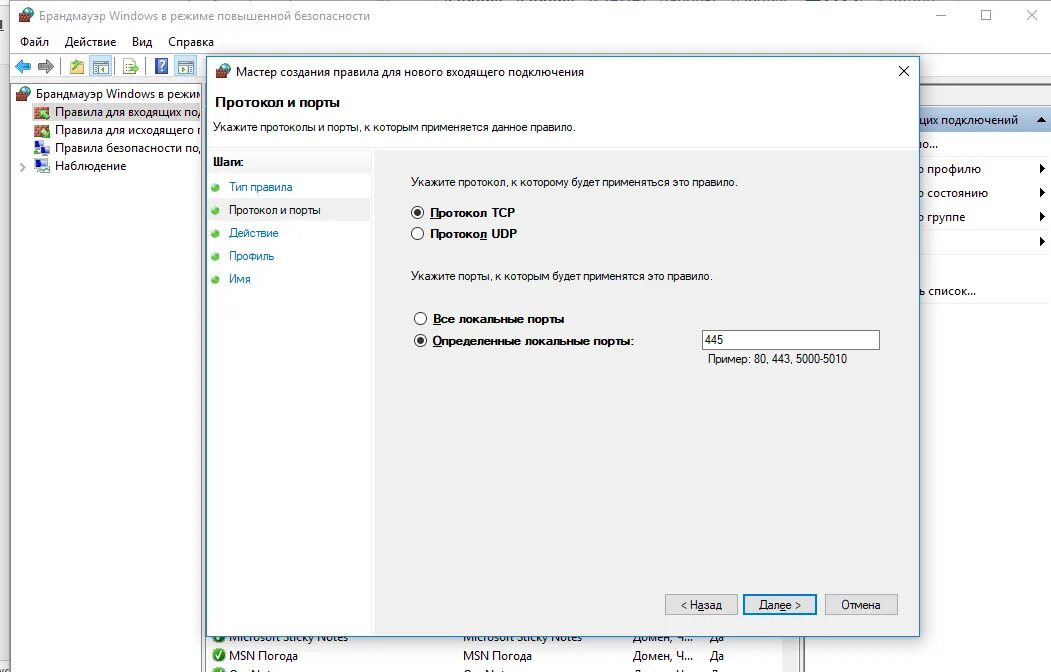Viewport: 1051px width, 672px height.
Task: Toggle the action pane toolbar icon
Action: 186,66
